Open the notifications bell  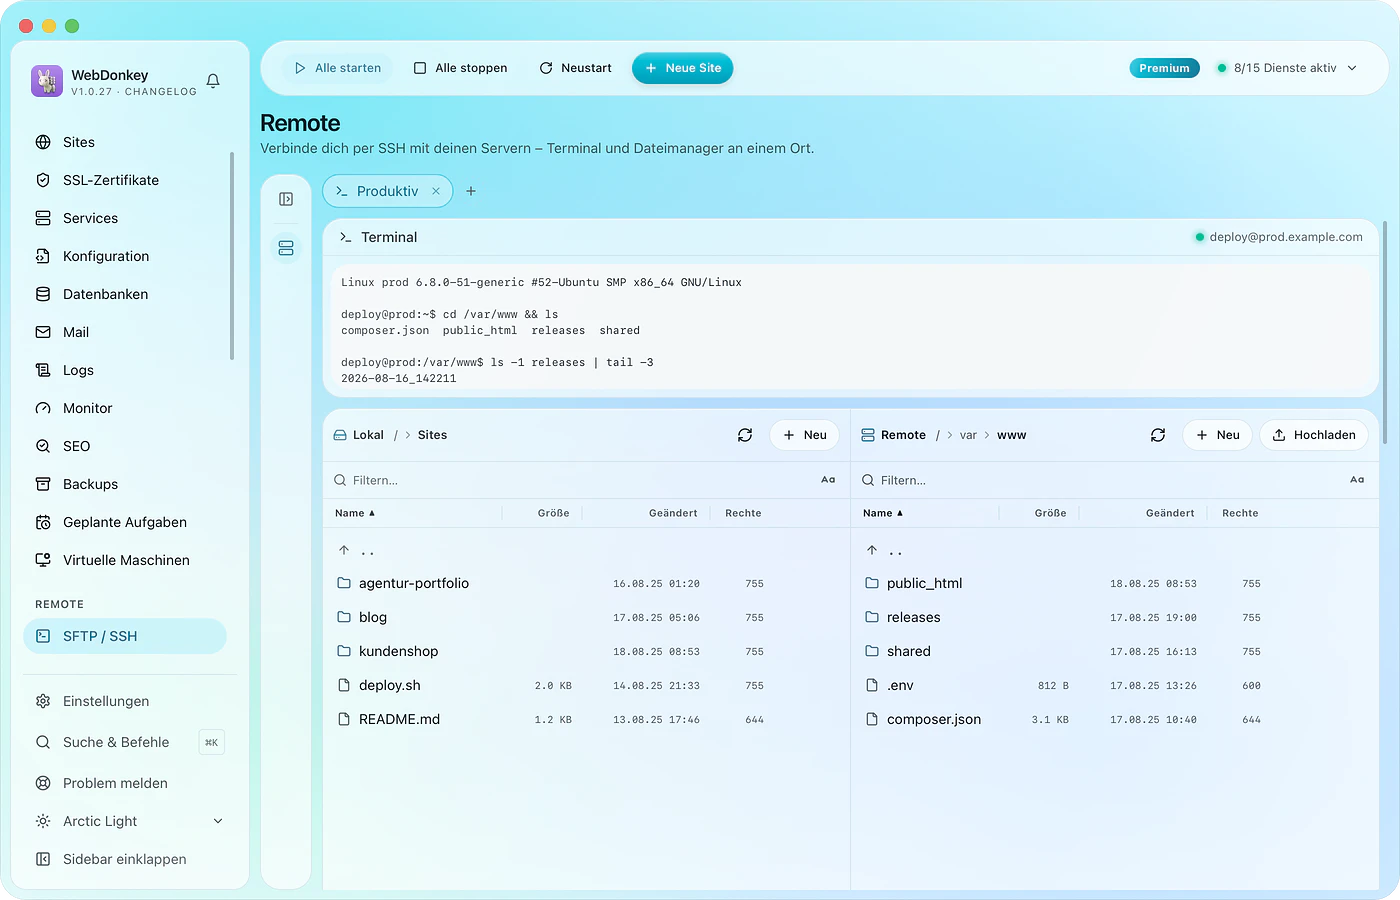coord(213,81)
